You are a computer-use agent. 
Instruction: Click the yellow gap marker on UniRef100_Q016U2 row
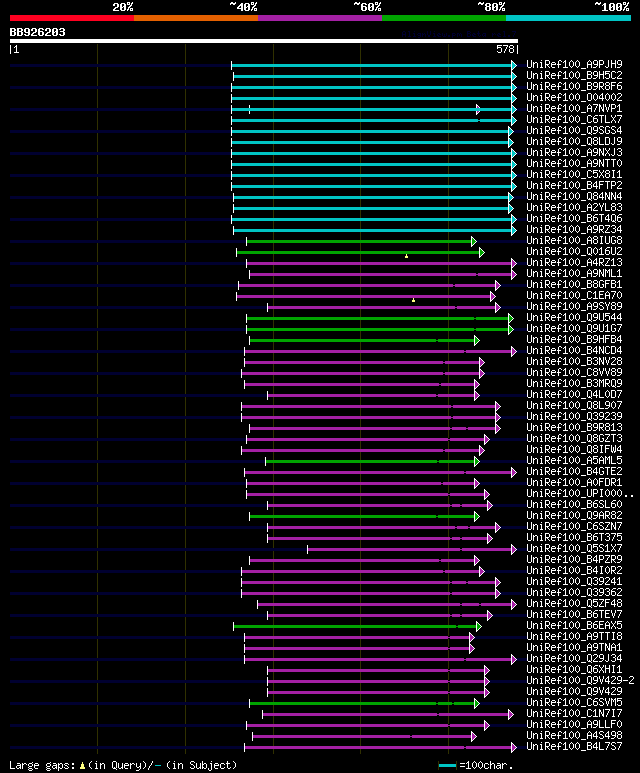coord(406,256)
